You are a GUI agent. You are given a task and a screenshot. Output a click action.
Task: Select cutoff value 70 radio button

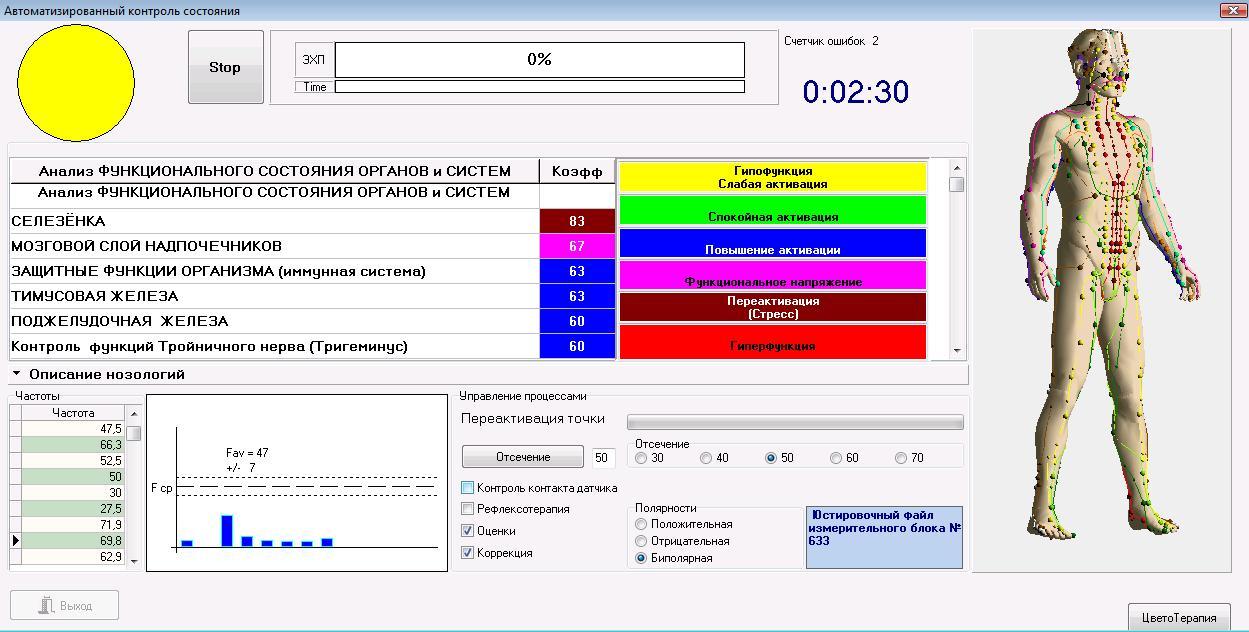(x=901, y=458)
